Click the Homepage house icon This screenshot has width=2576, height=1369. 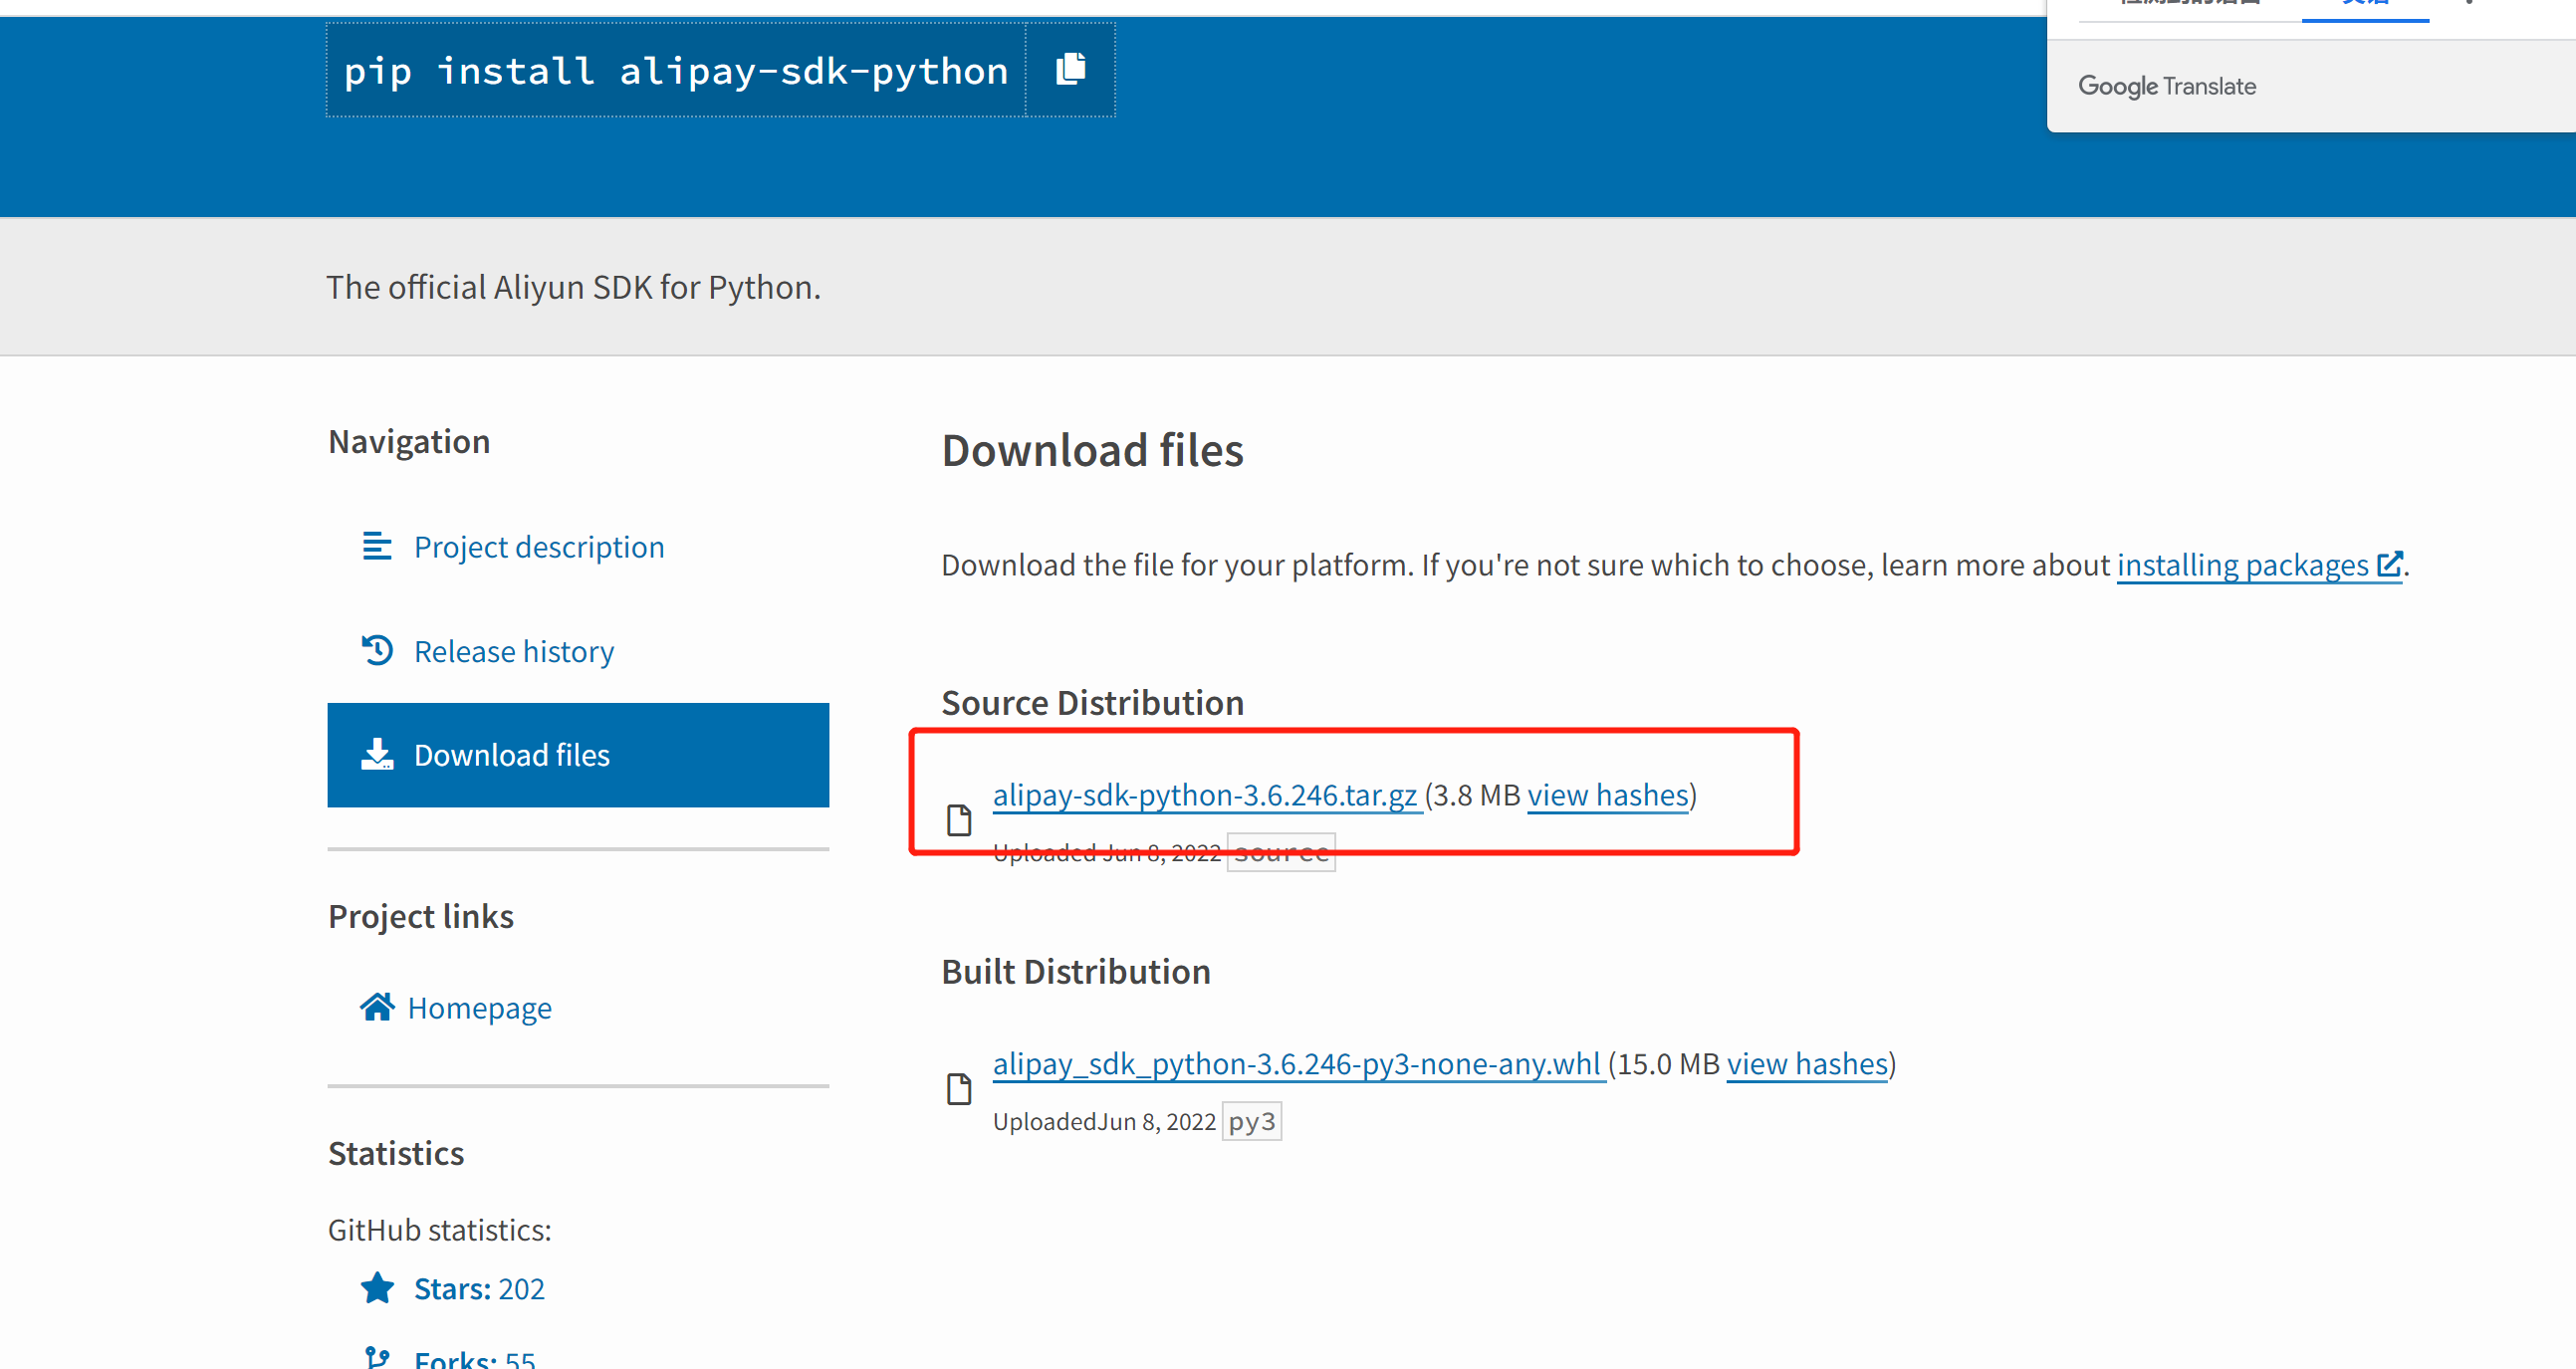377,1007
